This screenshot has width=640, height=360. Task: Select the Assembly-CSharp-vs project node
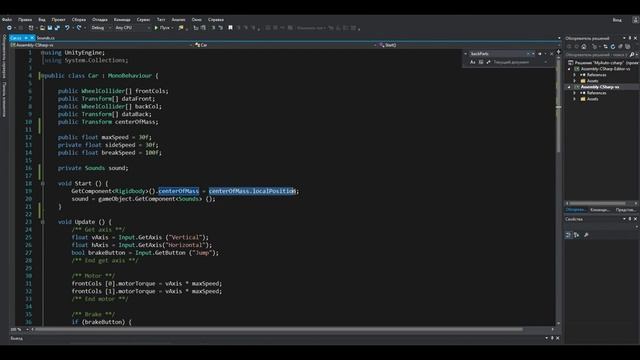(600, 87)
